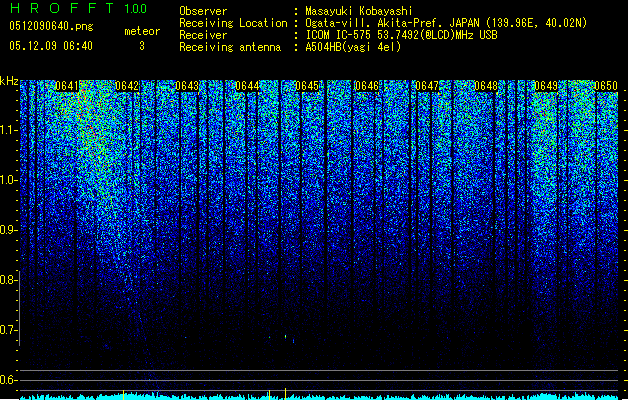
Task: Click the 1.1 frequency axis label
Action: (8, 130)
